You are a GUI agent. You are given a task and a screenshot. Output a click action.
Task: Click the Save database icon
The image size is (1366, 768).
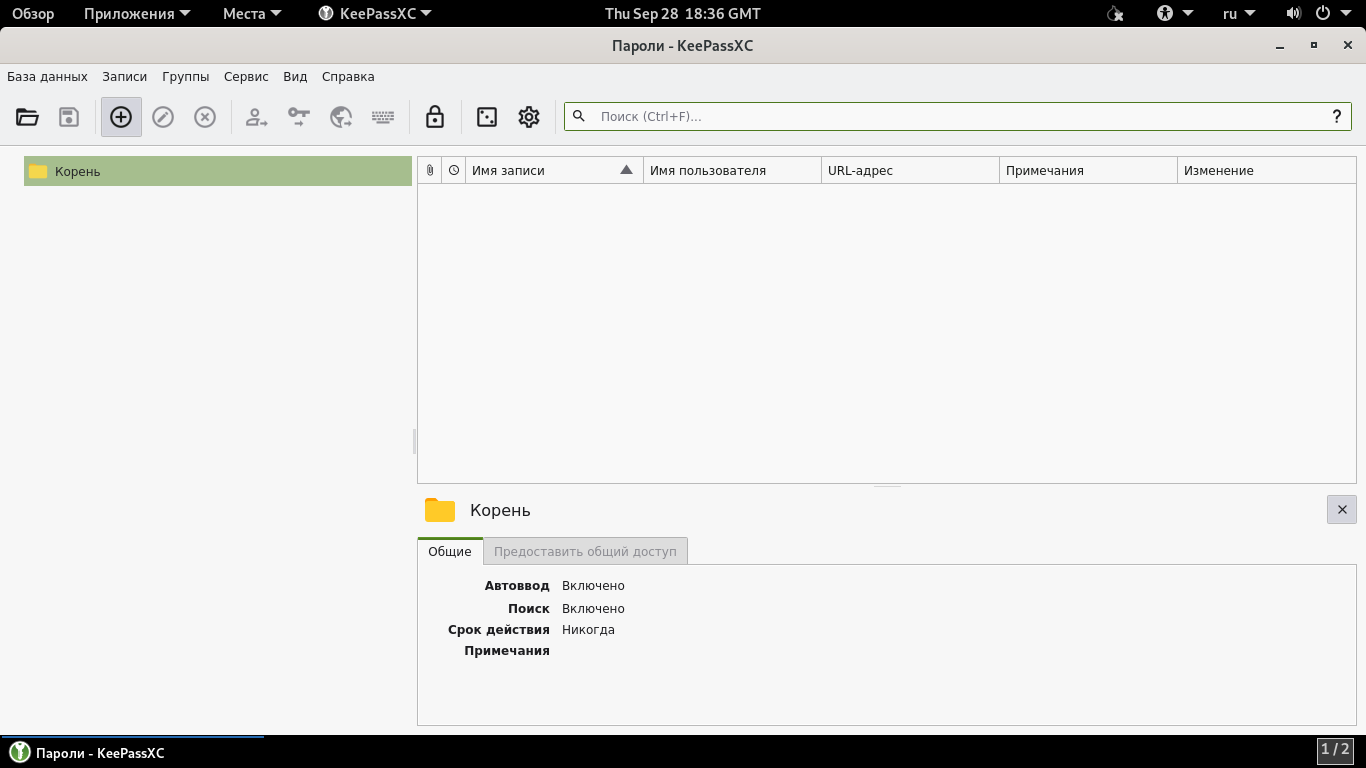pyautogui.click(x=69, y=117)
